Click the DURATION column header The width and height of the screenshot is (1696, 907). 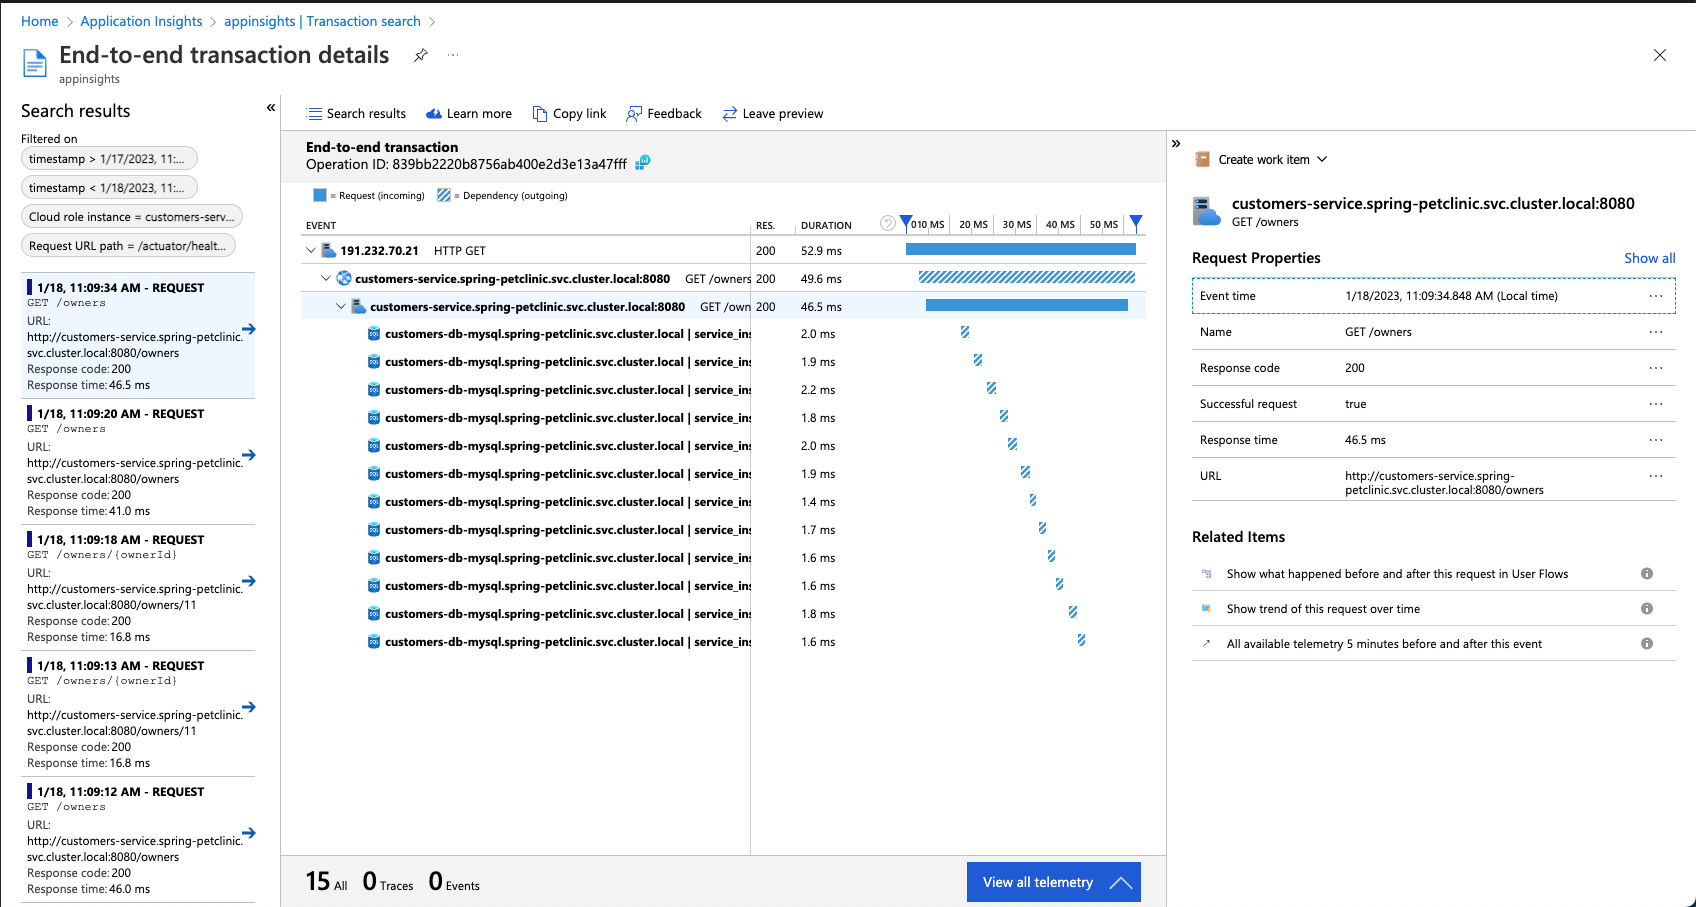point(826,226)
